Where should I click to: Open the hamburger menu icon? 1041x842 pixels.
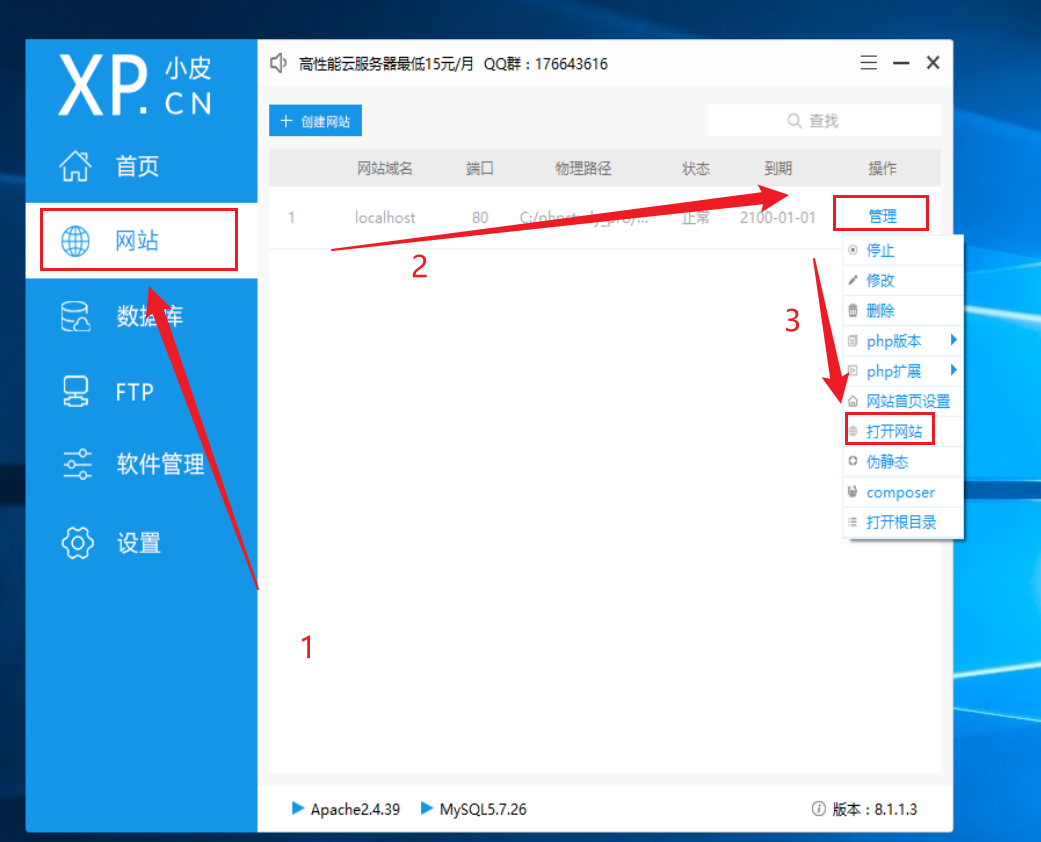[x=868, y=62]
